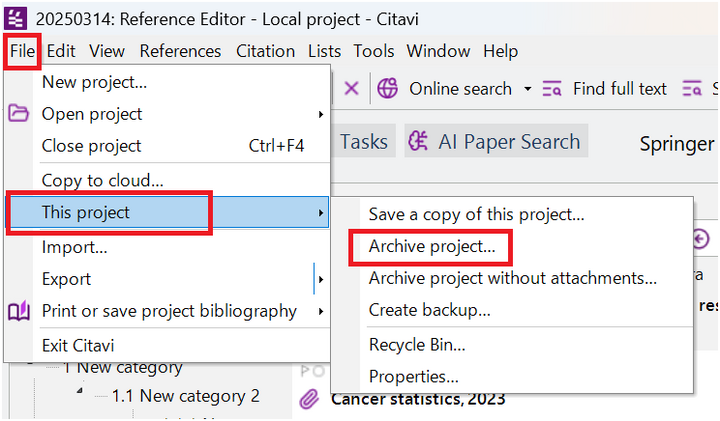The height and width of the screenshot is (421, 720).
Task: Click the Open project folder icon
Action: 18,113
